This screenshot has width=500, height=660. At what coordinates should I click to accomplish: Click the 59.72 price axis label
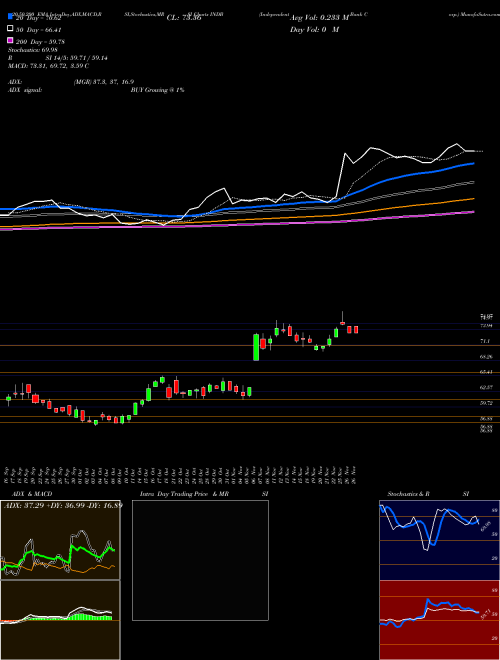[486, 403]
